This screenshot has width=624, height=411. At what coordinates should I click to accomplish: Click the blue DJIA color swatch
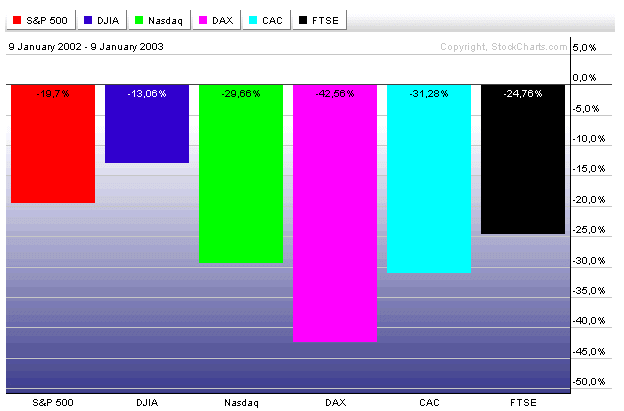coord(88,20)
